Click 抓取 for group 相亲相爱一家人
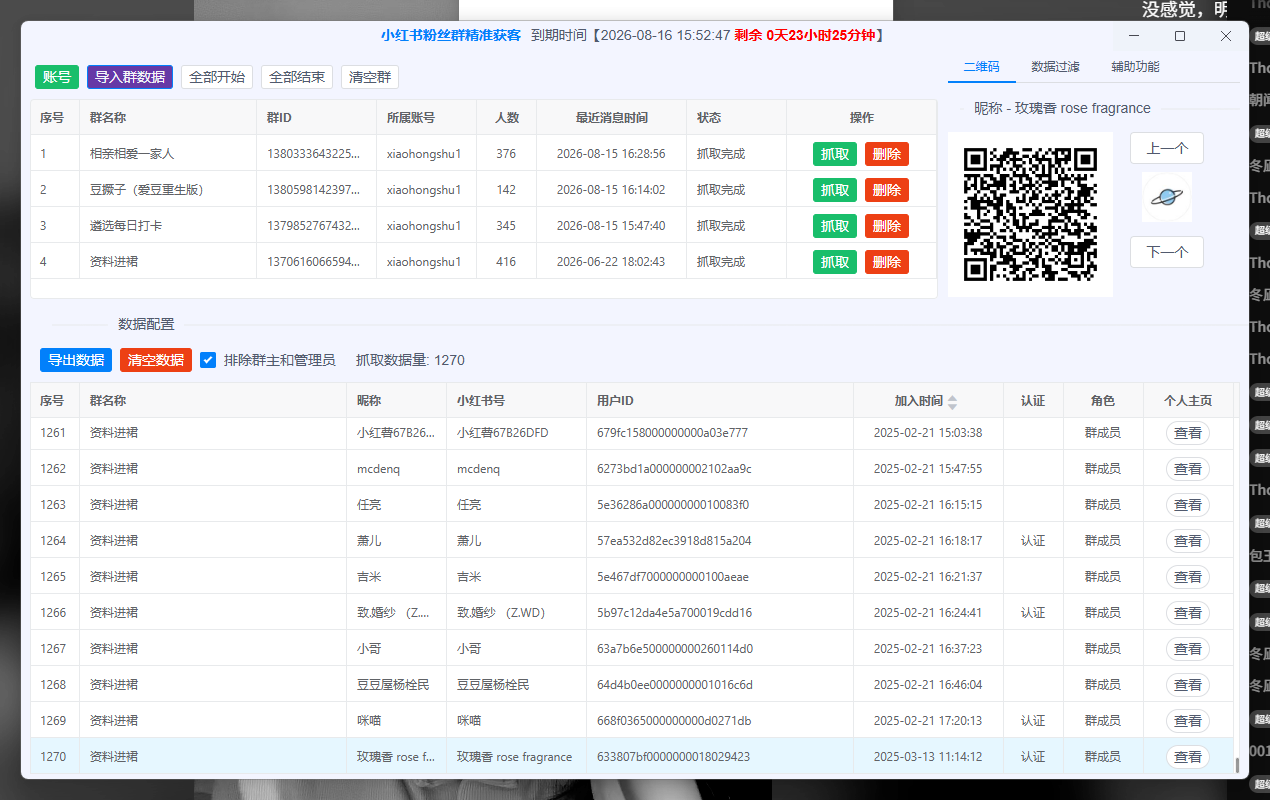This screenshot has height=800, width=1270. (x=835, y=154)
